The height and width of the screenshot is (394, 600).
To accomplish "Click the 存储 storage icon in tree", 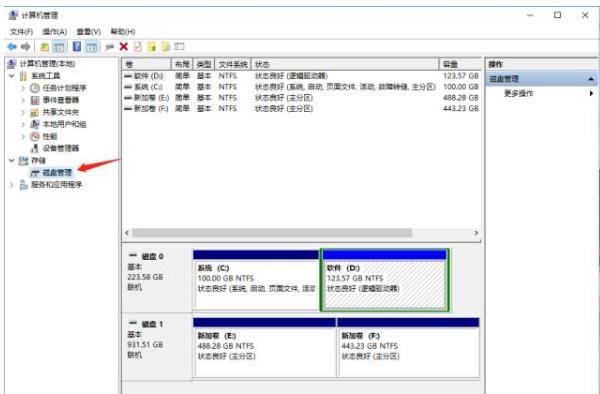I will pos(24,160).
